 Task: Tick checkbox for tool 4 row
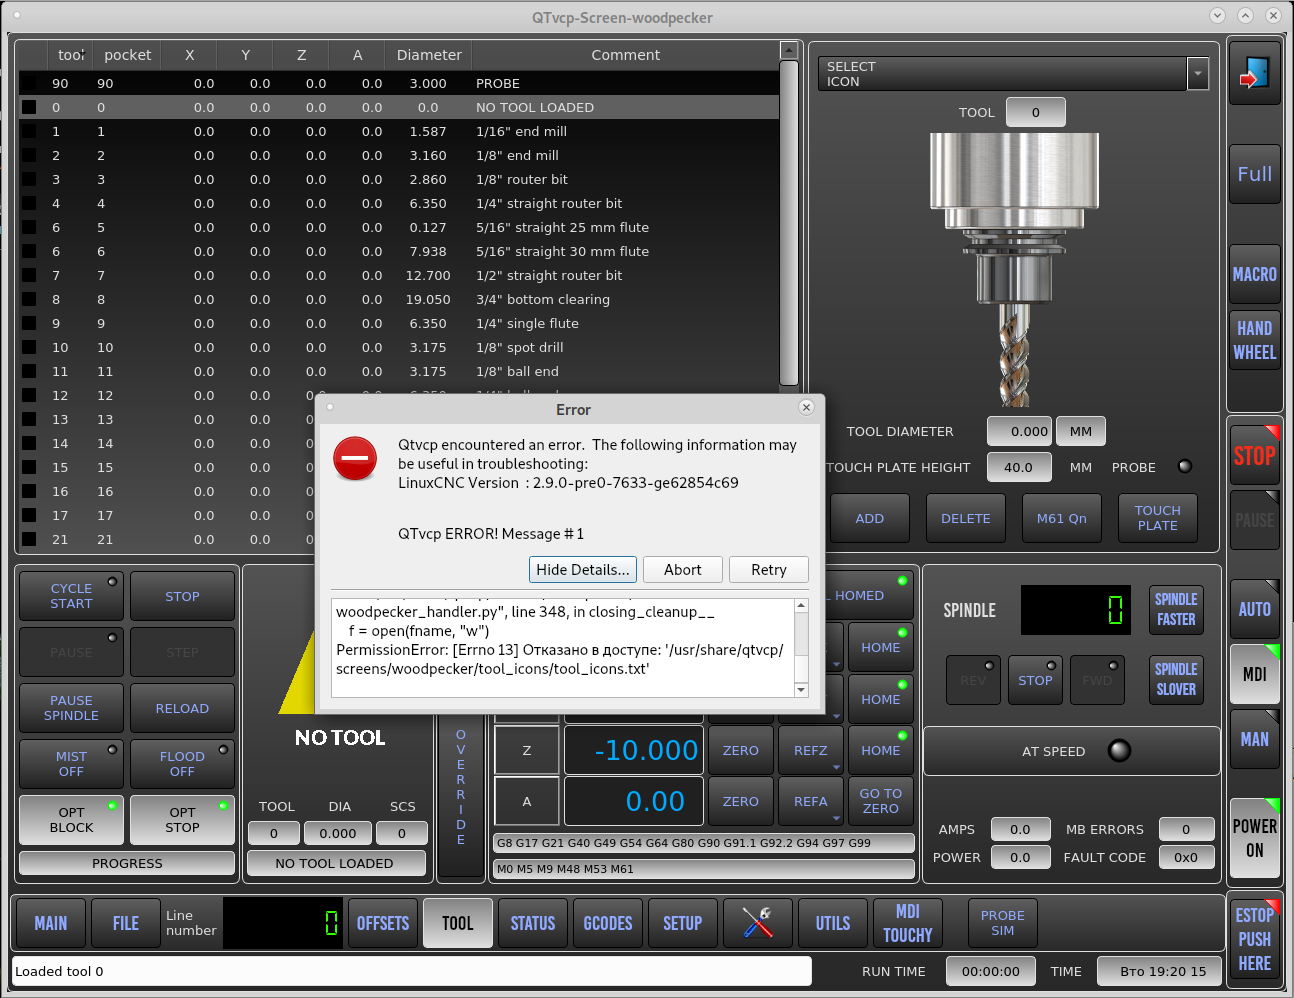click(29, 203)
